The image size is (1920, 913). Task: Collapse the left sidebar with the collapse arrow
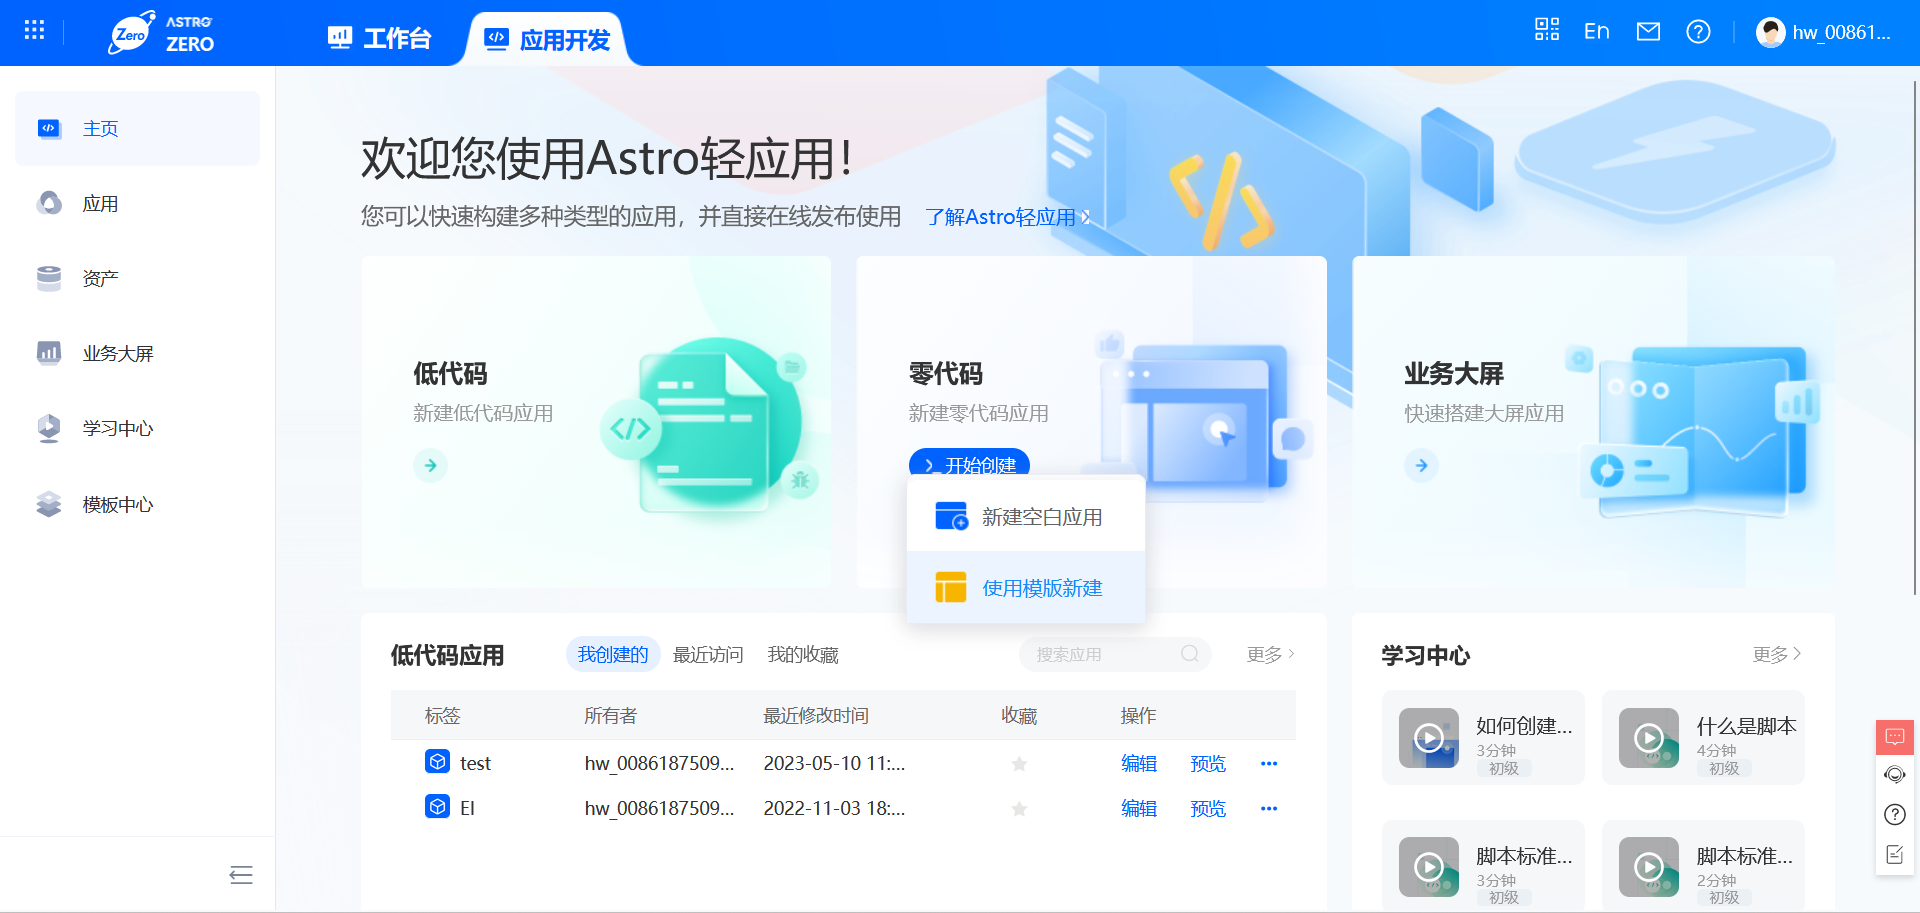coord(240,874)
